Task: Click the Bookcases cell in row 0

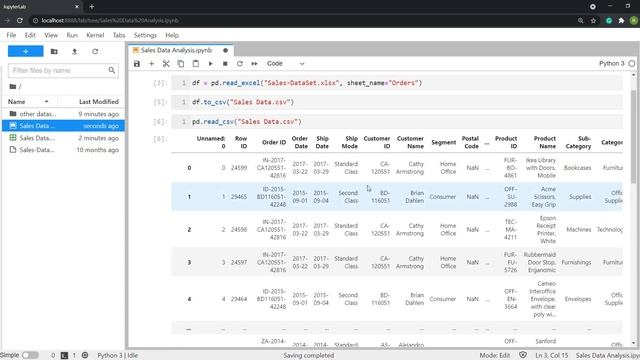Action: tap(577, 168)
